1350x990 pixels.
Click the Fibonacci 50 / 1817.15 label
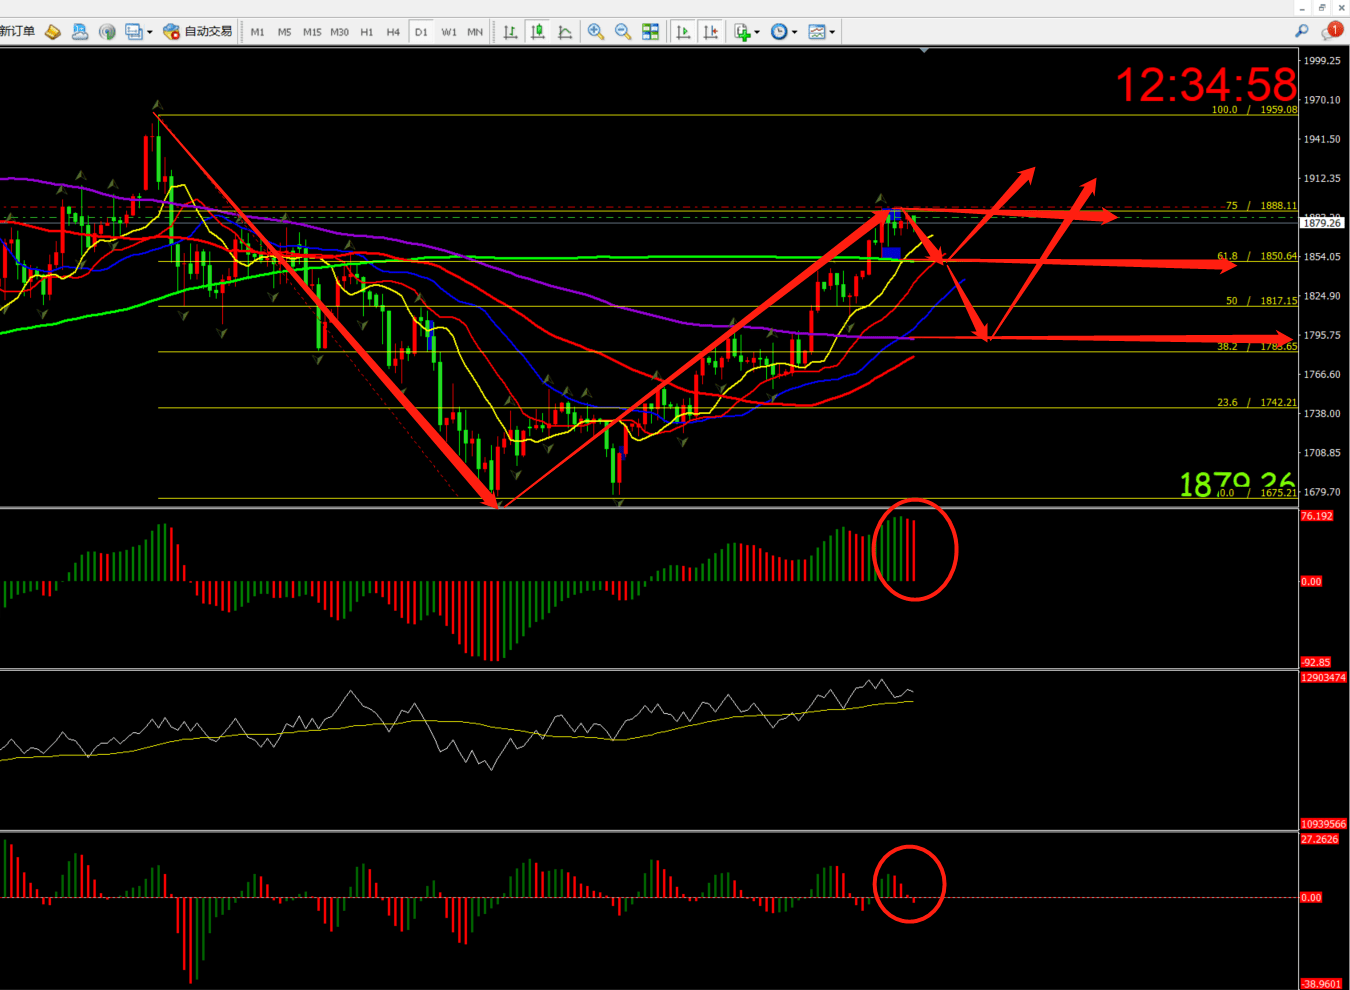pos(1261,300)
